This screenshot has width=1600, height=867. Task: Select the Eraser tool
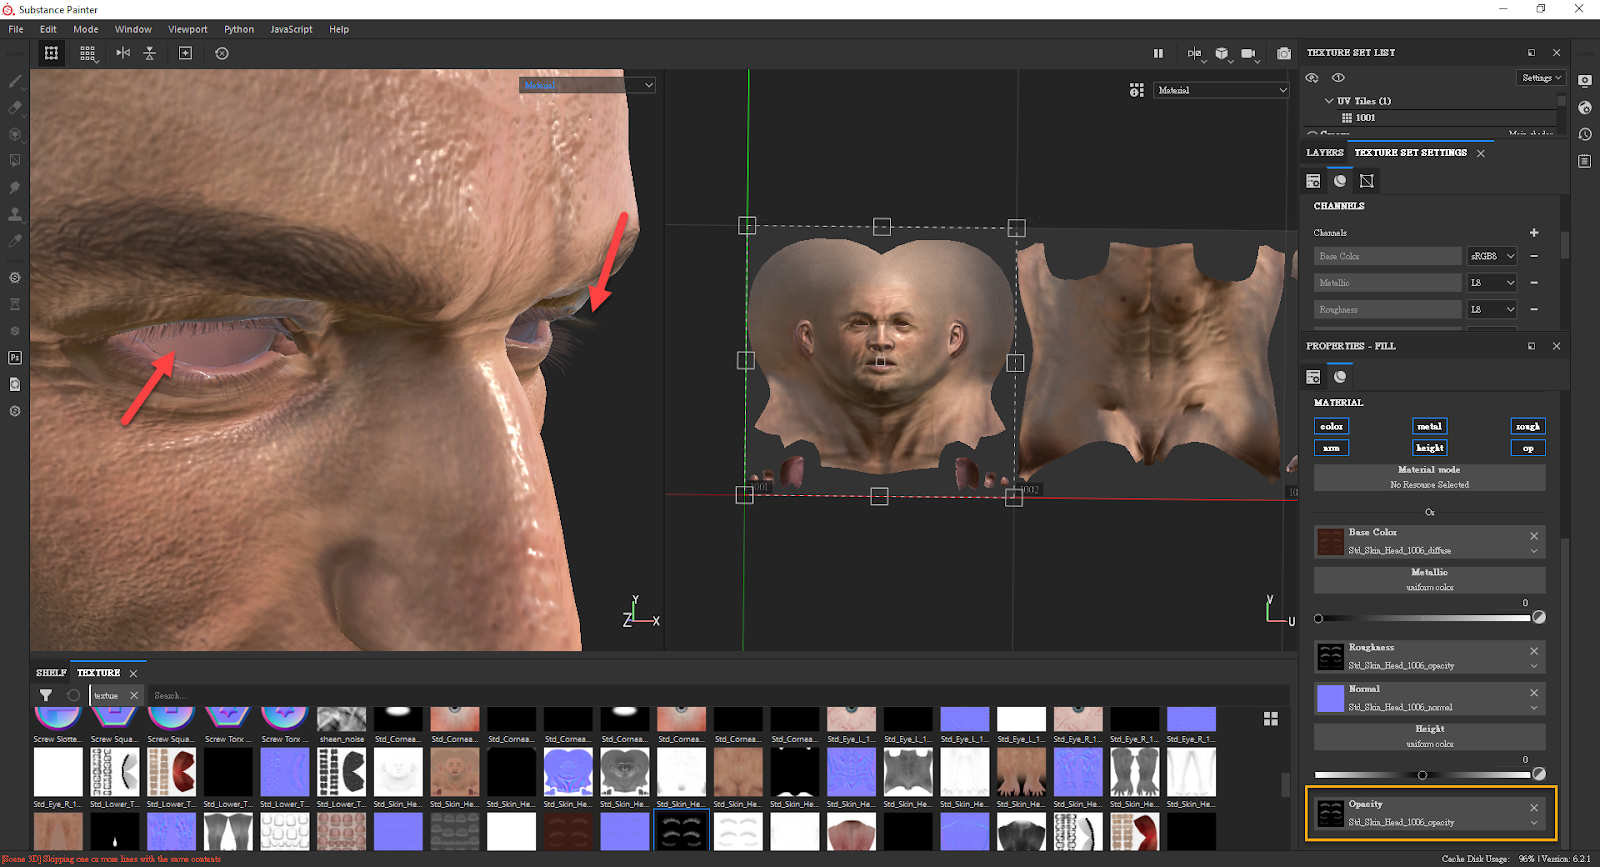pyautogui.click(x=15, y=108)
